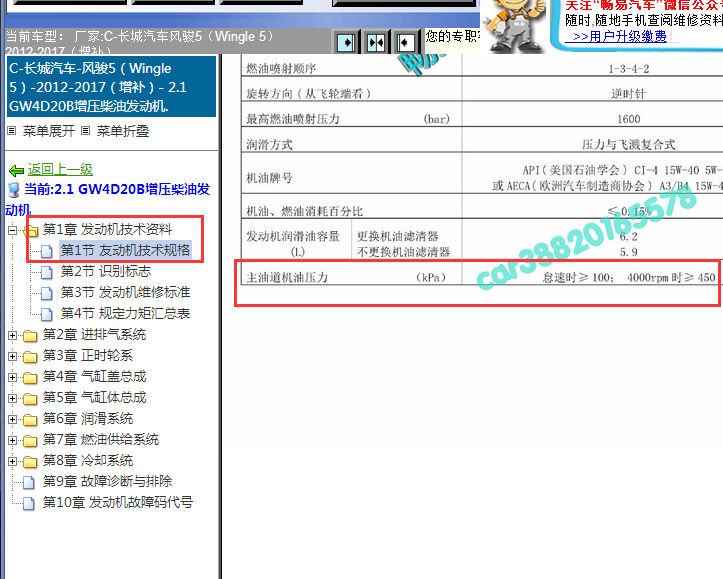Image resolution: width=723 pixels, height=579 pixels.
Task: Click folder icon of 第8章 冷却系统
Action: point(30,462)
